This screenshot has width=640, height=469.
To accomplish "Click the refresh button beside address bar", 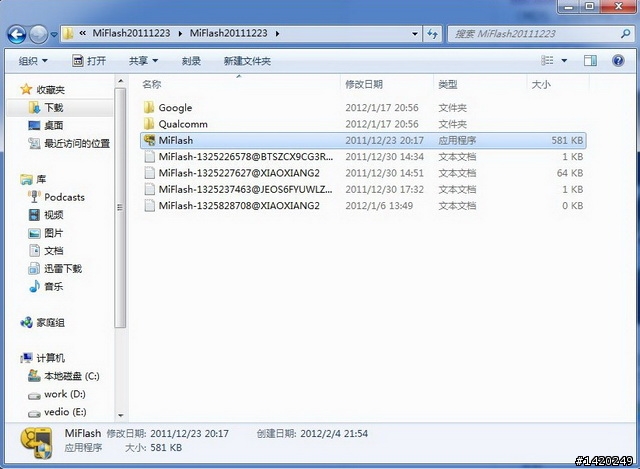I will point(432,34).
